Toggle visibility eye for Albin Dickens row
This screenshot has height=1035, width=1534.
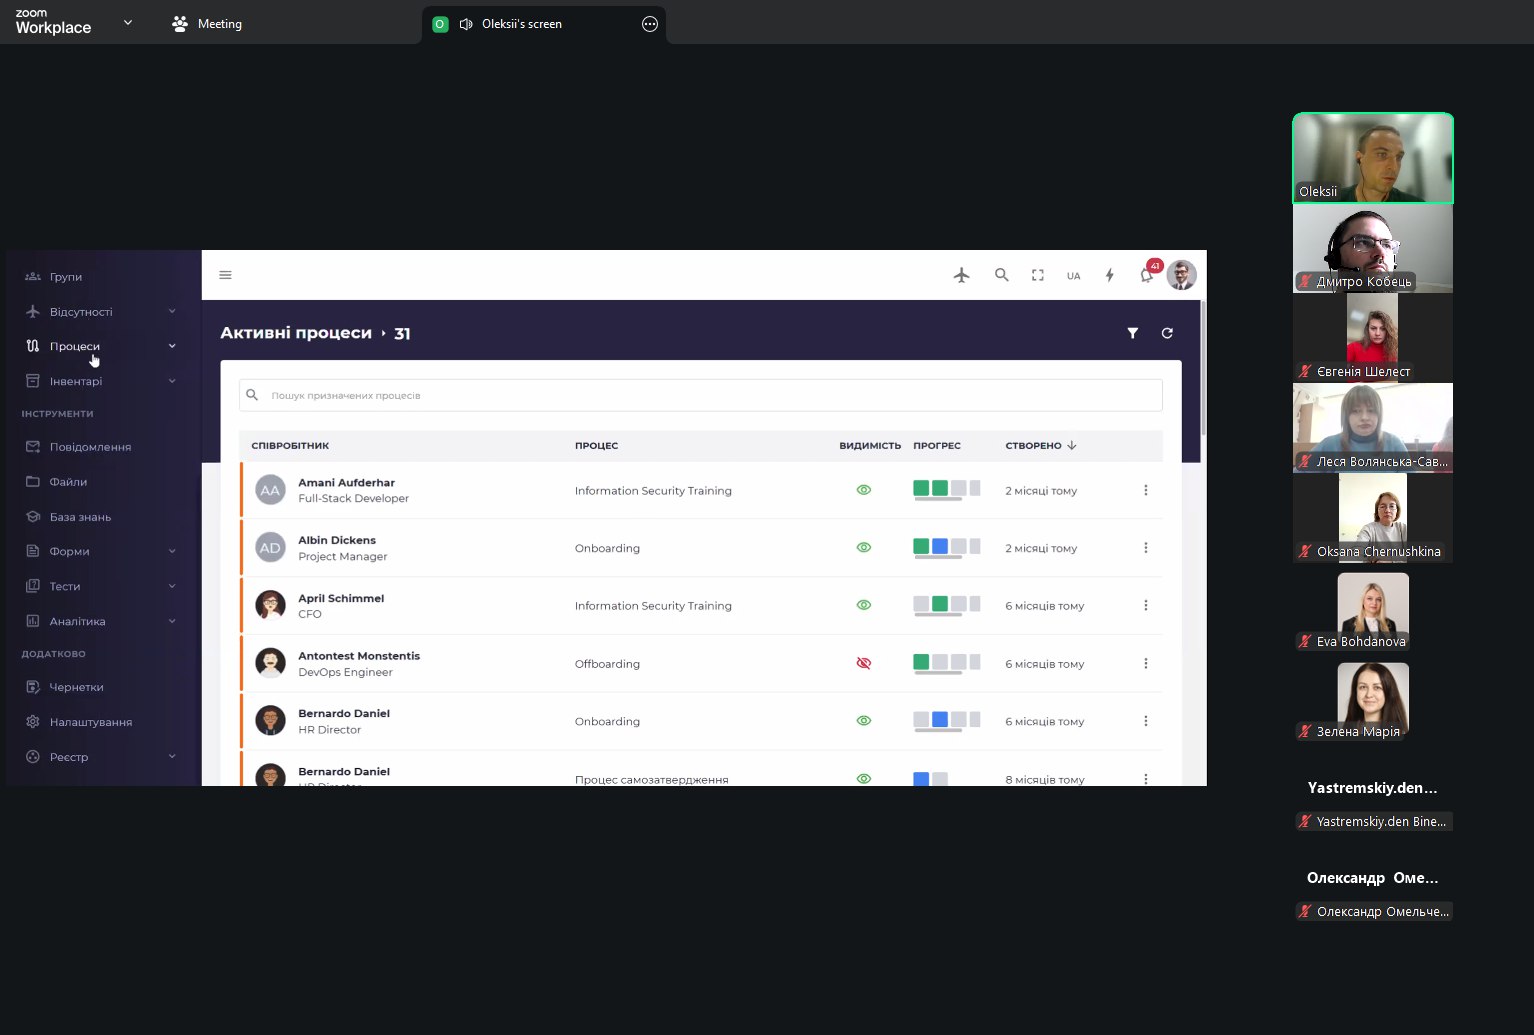pyautogui.click(x=864, y=548)
